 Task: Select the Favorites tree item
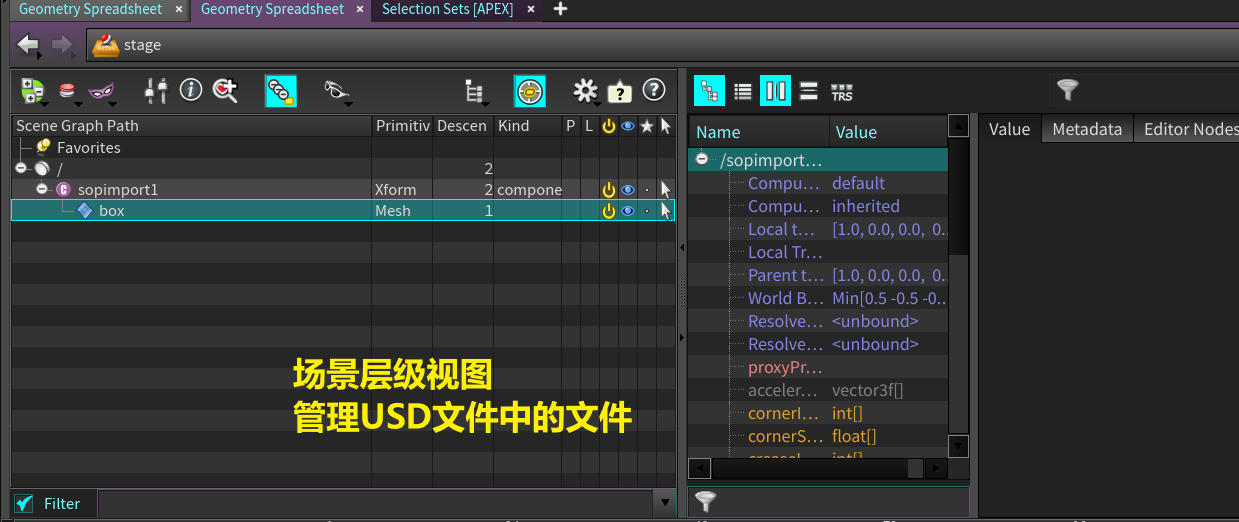[89, 147]
